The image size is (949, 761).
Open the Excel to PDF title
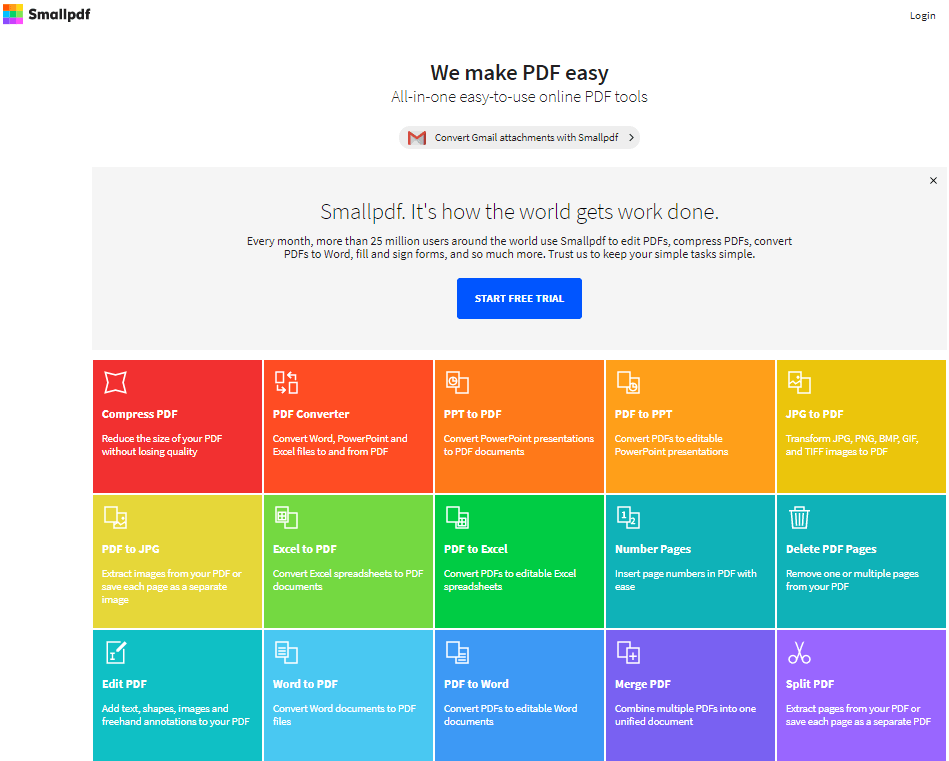304,549
